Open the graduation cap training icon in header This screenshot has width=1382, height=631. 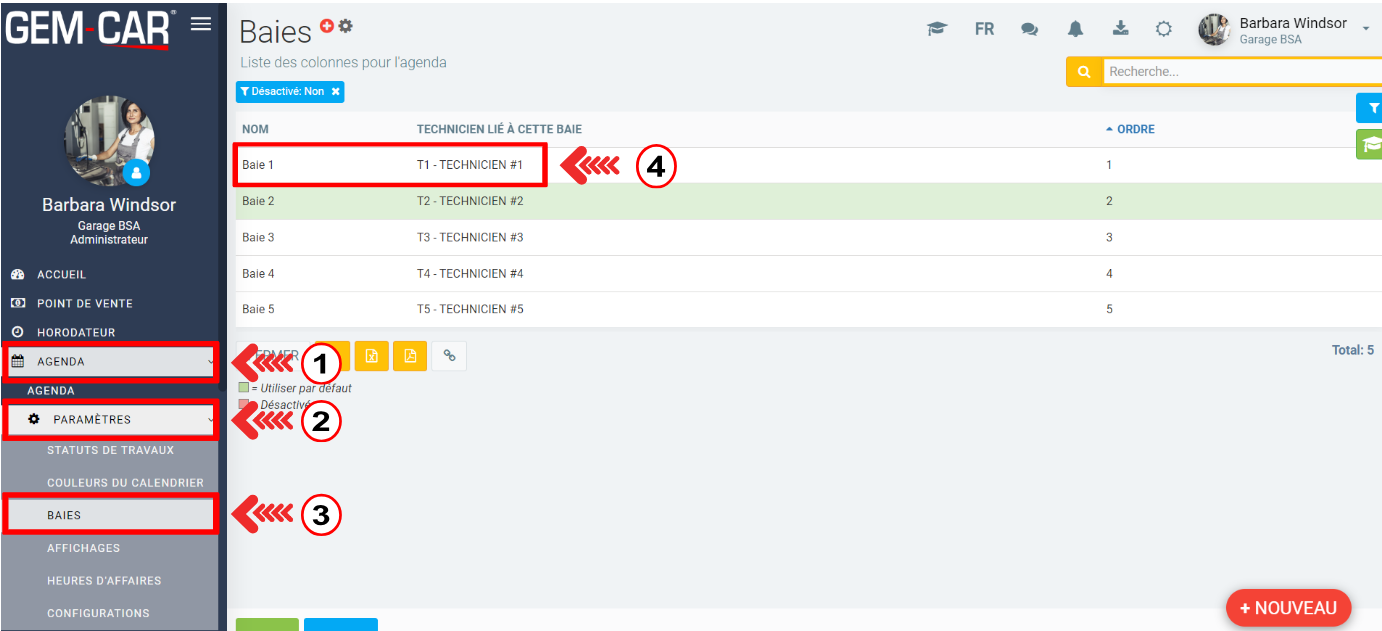coord(936,29)
